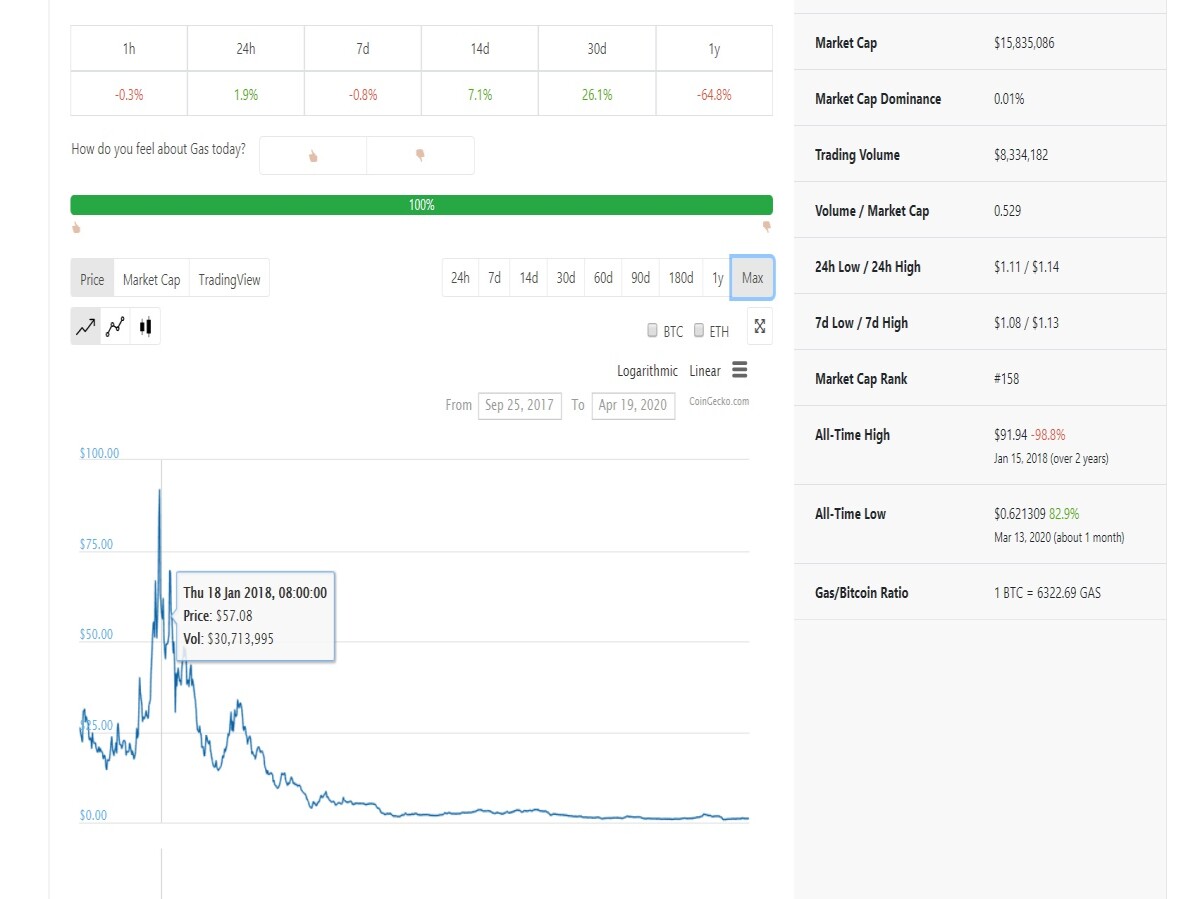Open the fullscreen chart view icon
This screenshot has width=1200, height=899.
[760, 326]
